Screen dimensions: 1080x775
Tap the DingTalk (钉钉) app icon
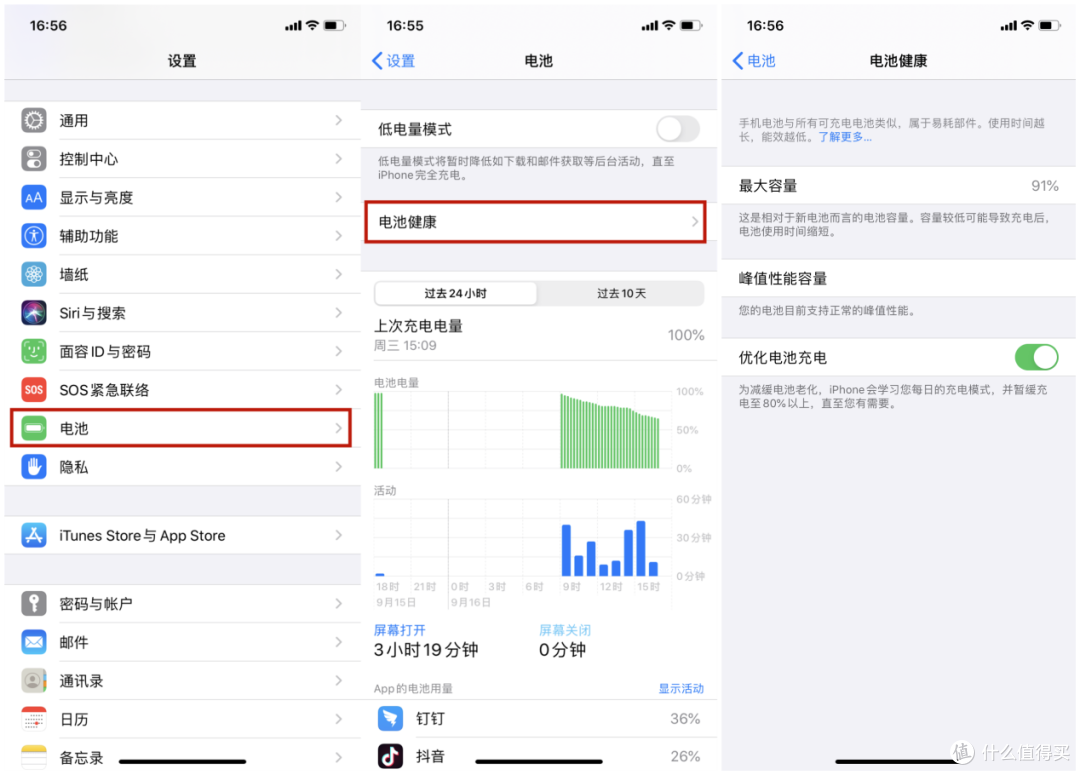pyautogui.click(x=391, y=719)
